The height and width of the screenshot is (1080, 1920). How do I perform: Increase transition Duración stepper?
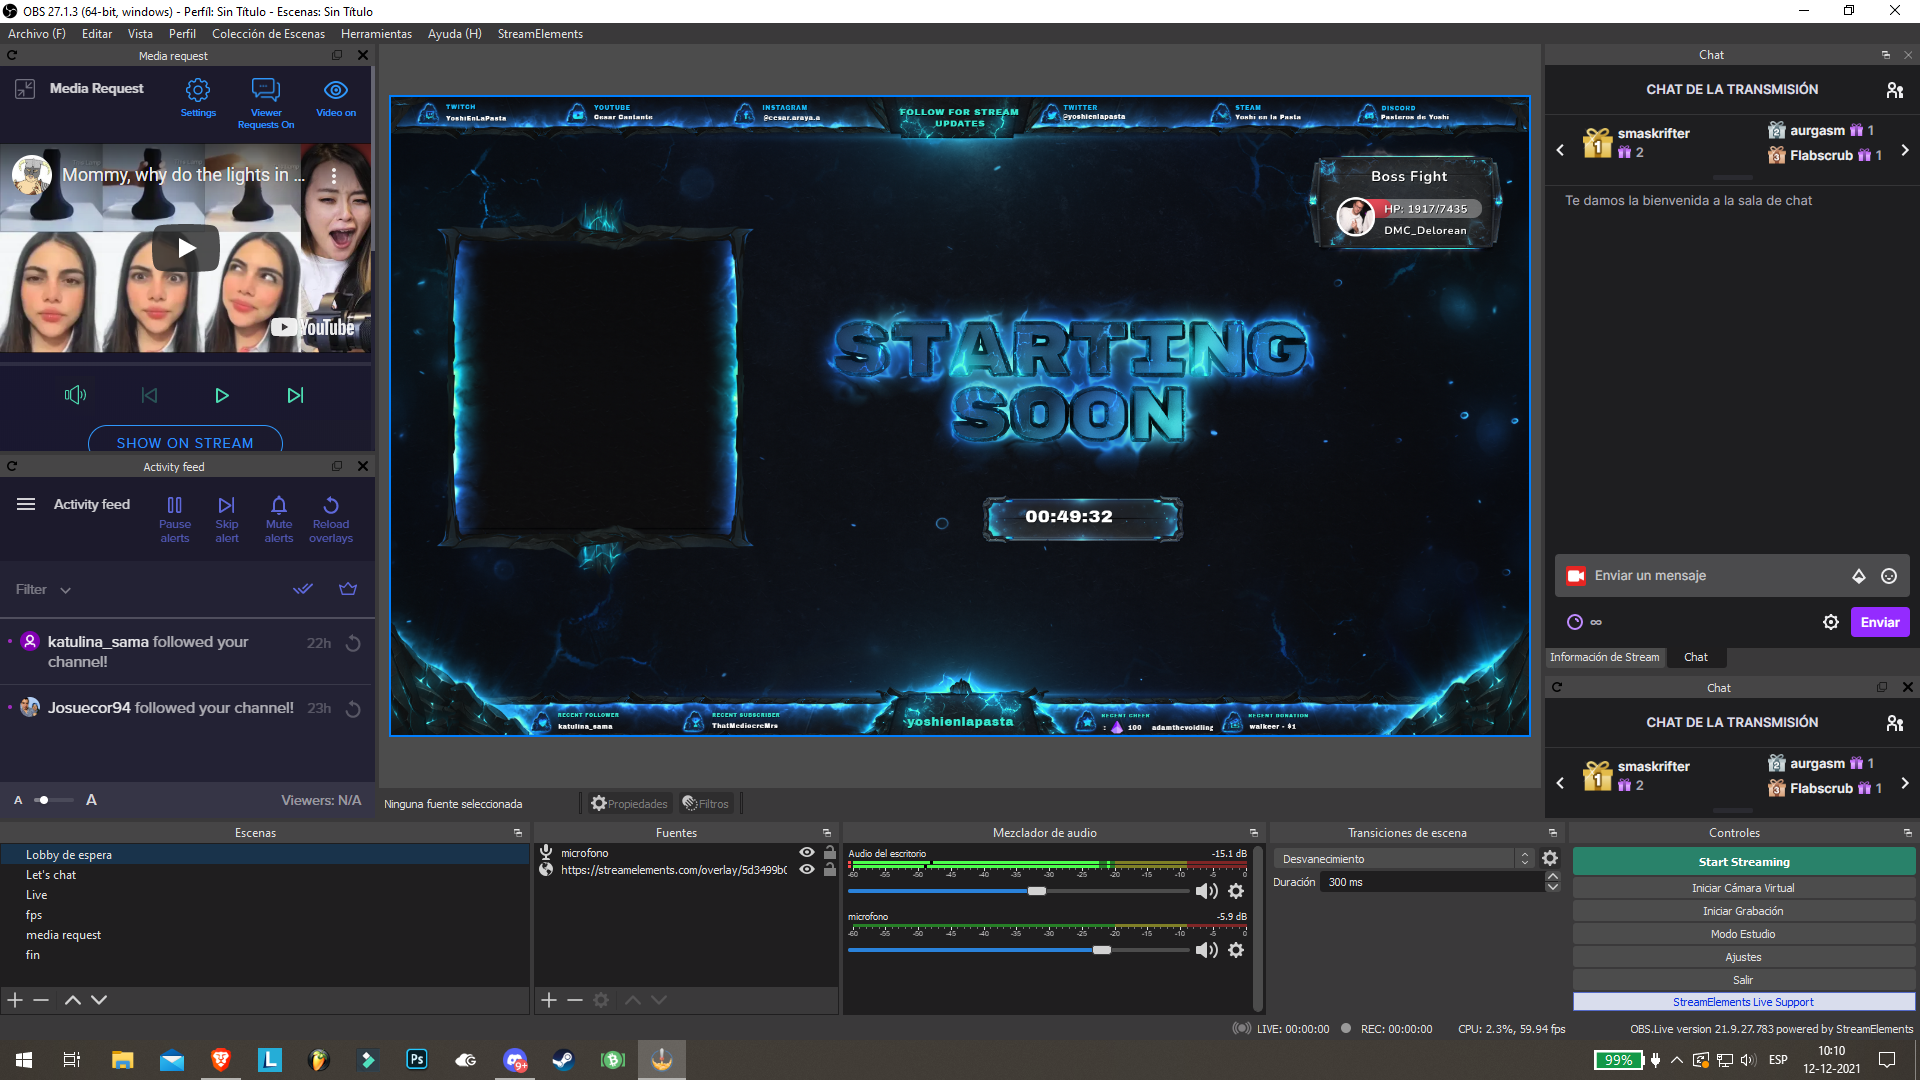click(x=1553, y=877)
